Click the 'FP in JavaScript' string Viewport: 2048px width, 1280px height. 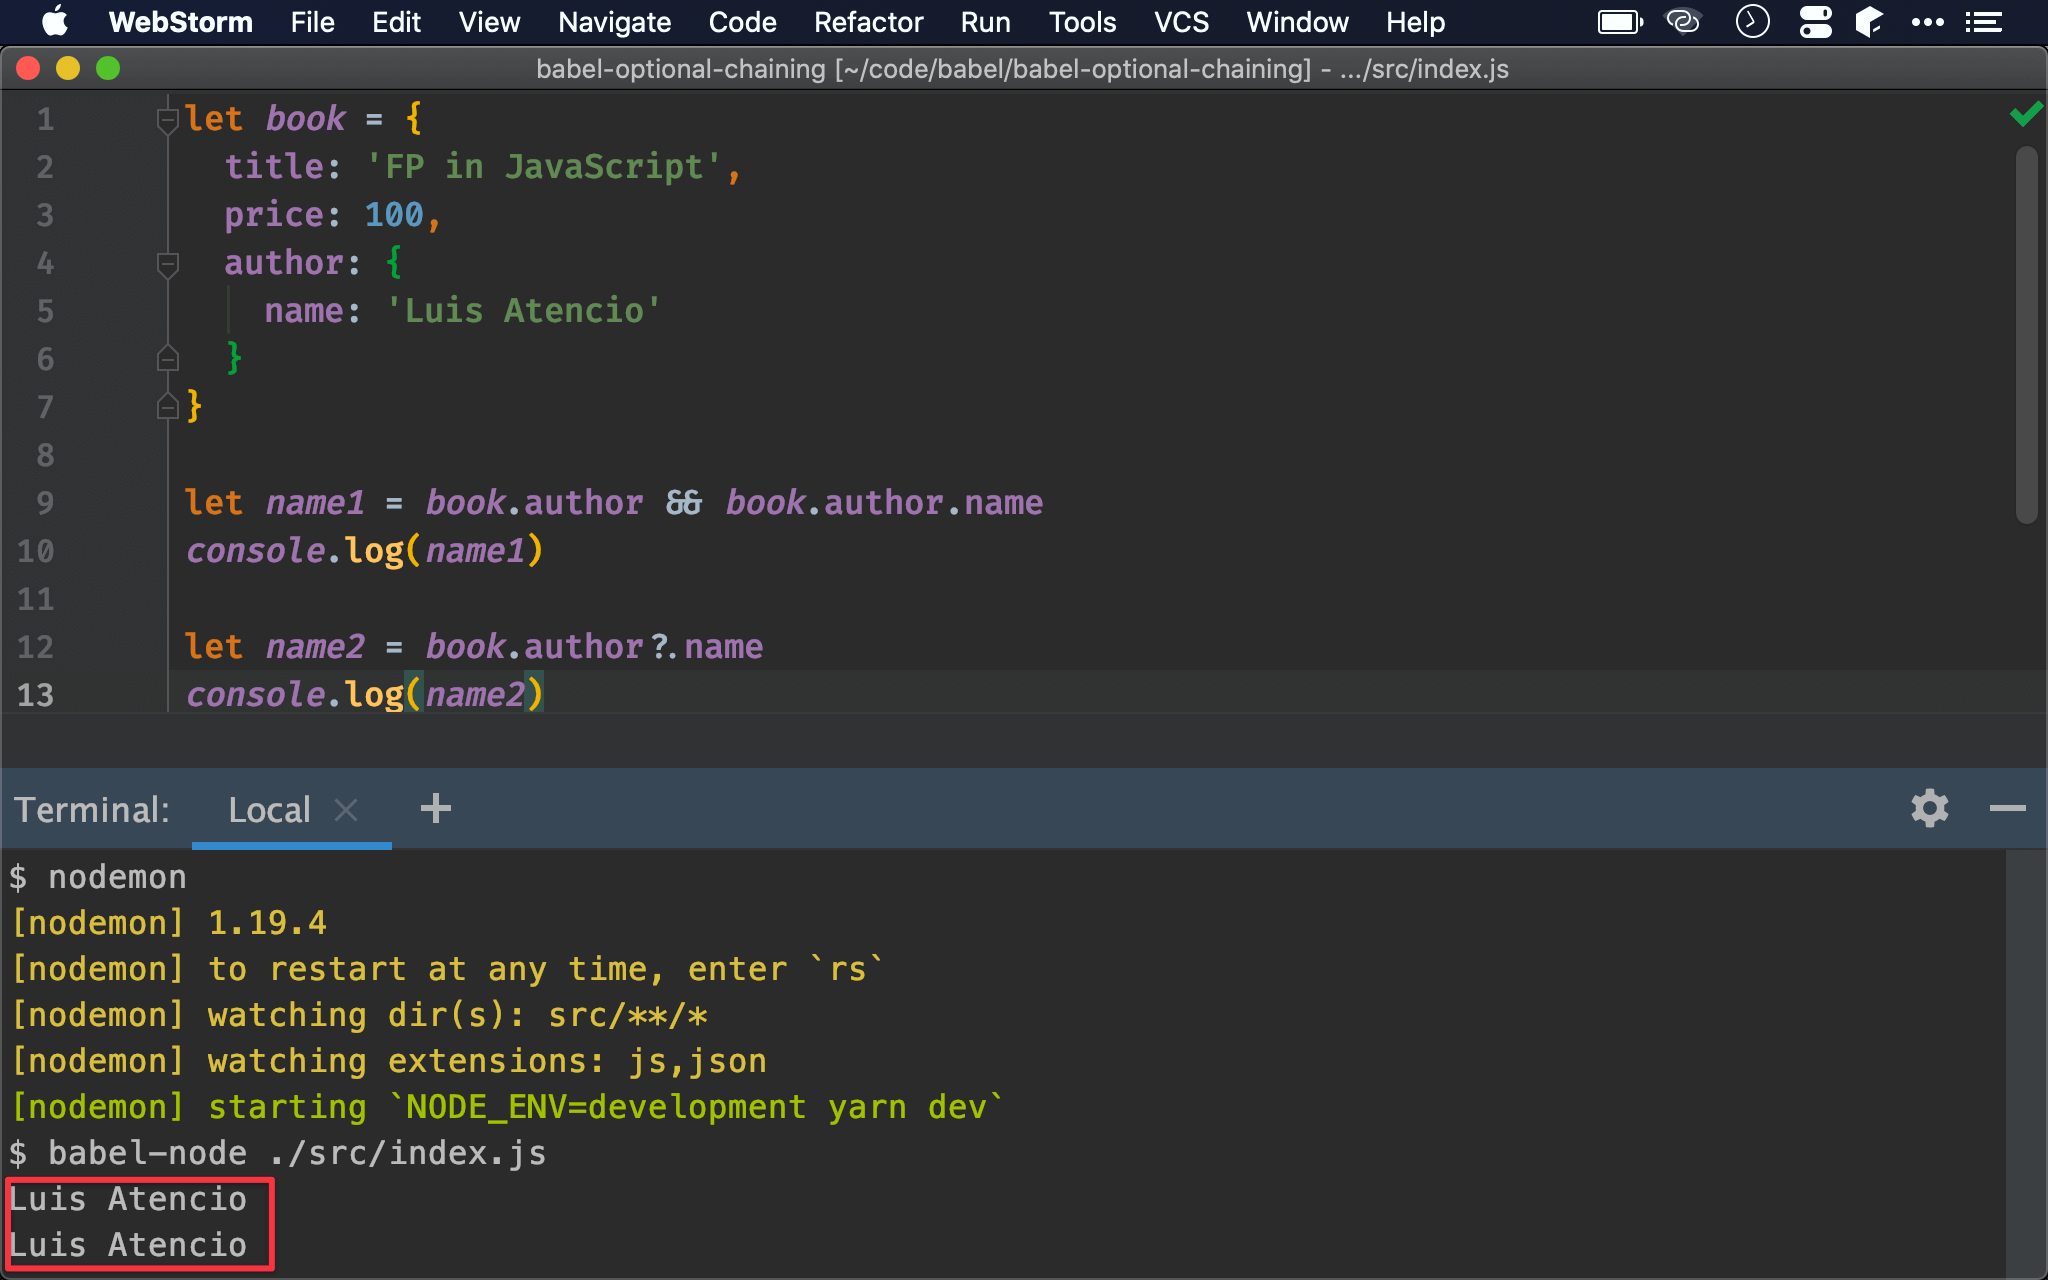(543, 166)
